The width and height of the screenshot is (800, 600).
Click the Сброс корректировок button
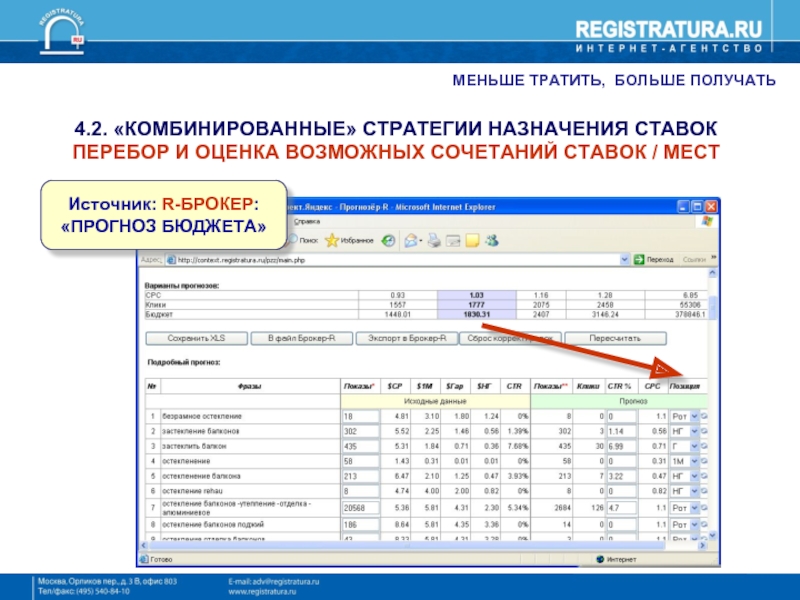click(x=511, y=338)
